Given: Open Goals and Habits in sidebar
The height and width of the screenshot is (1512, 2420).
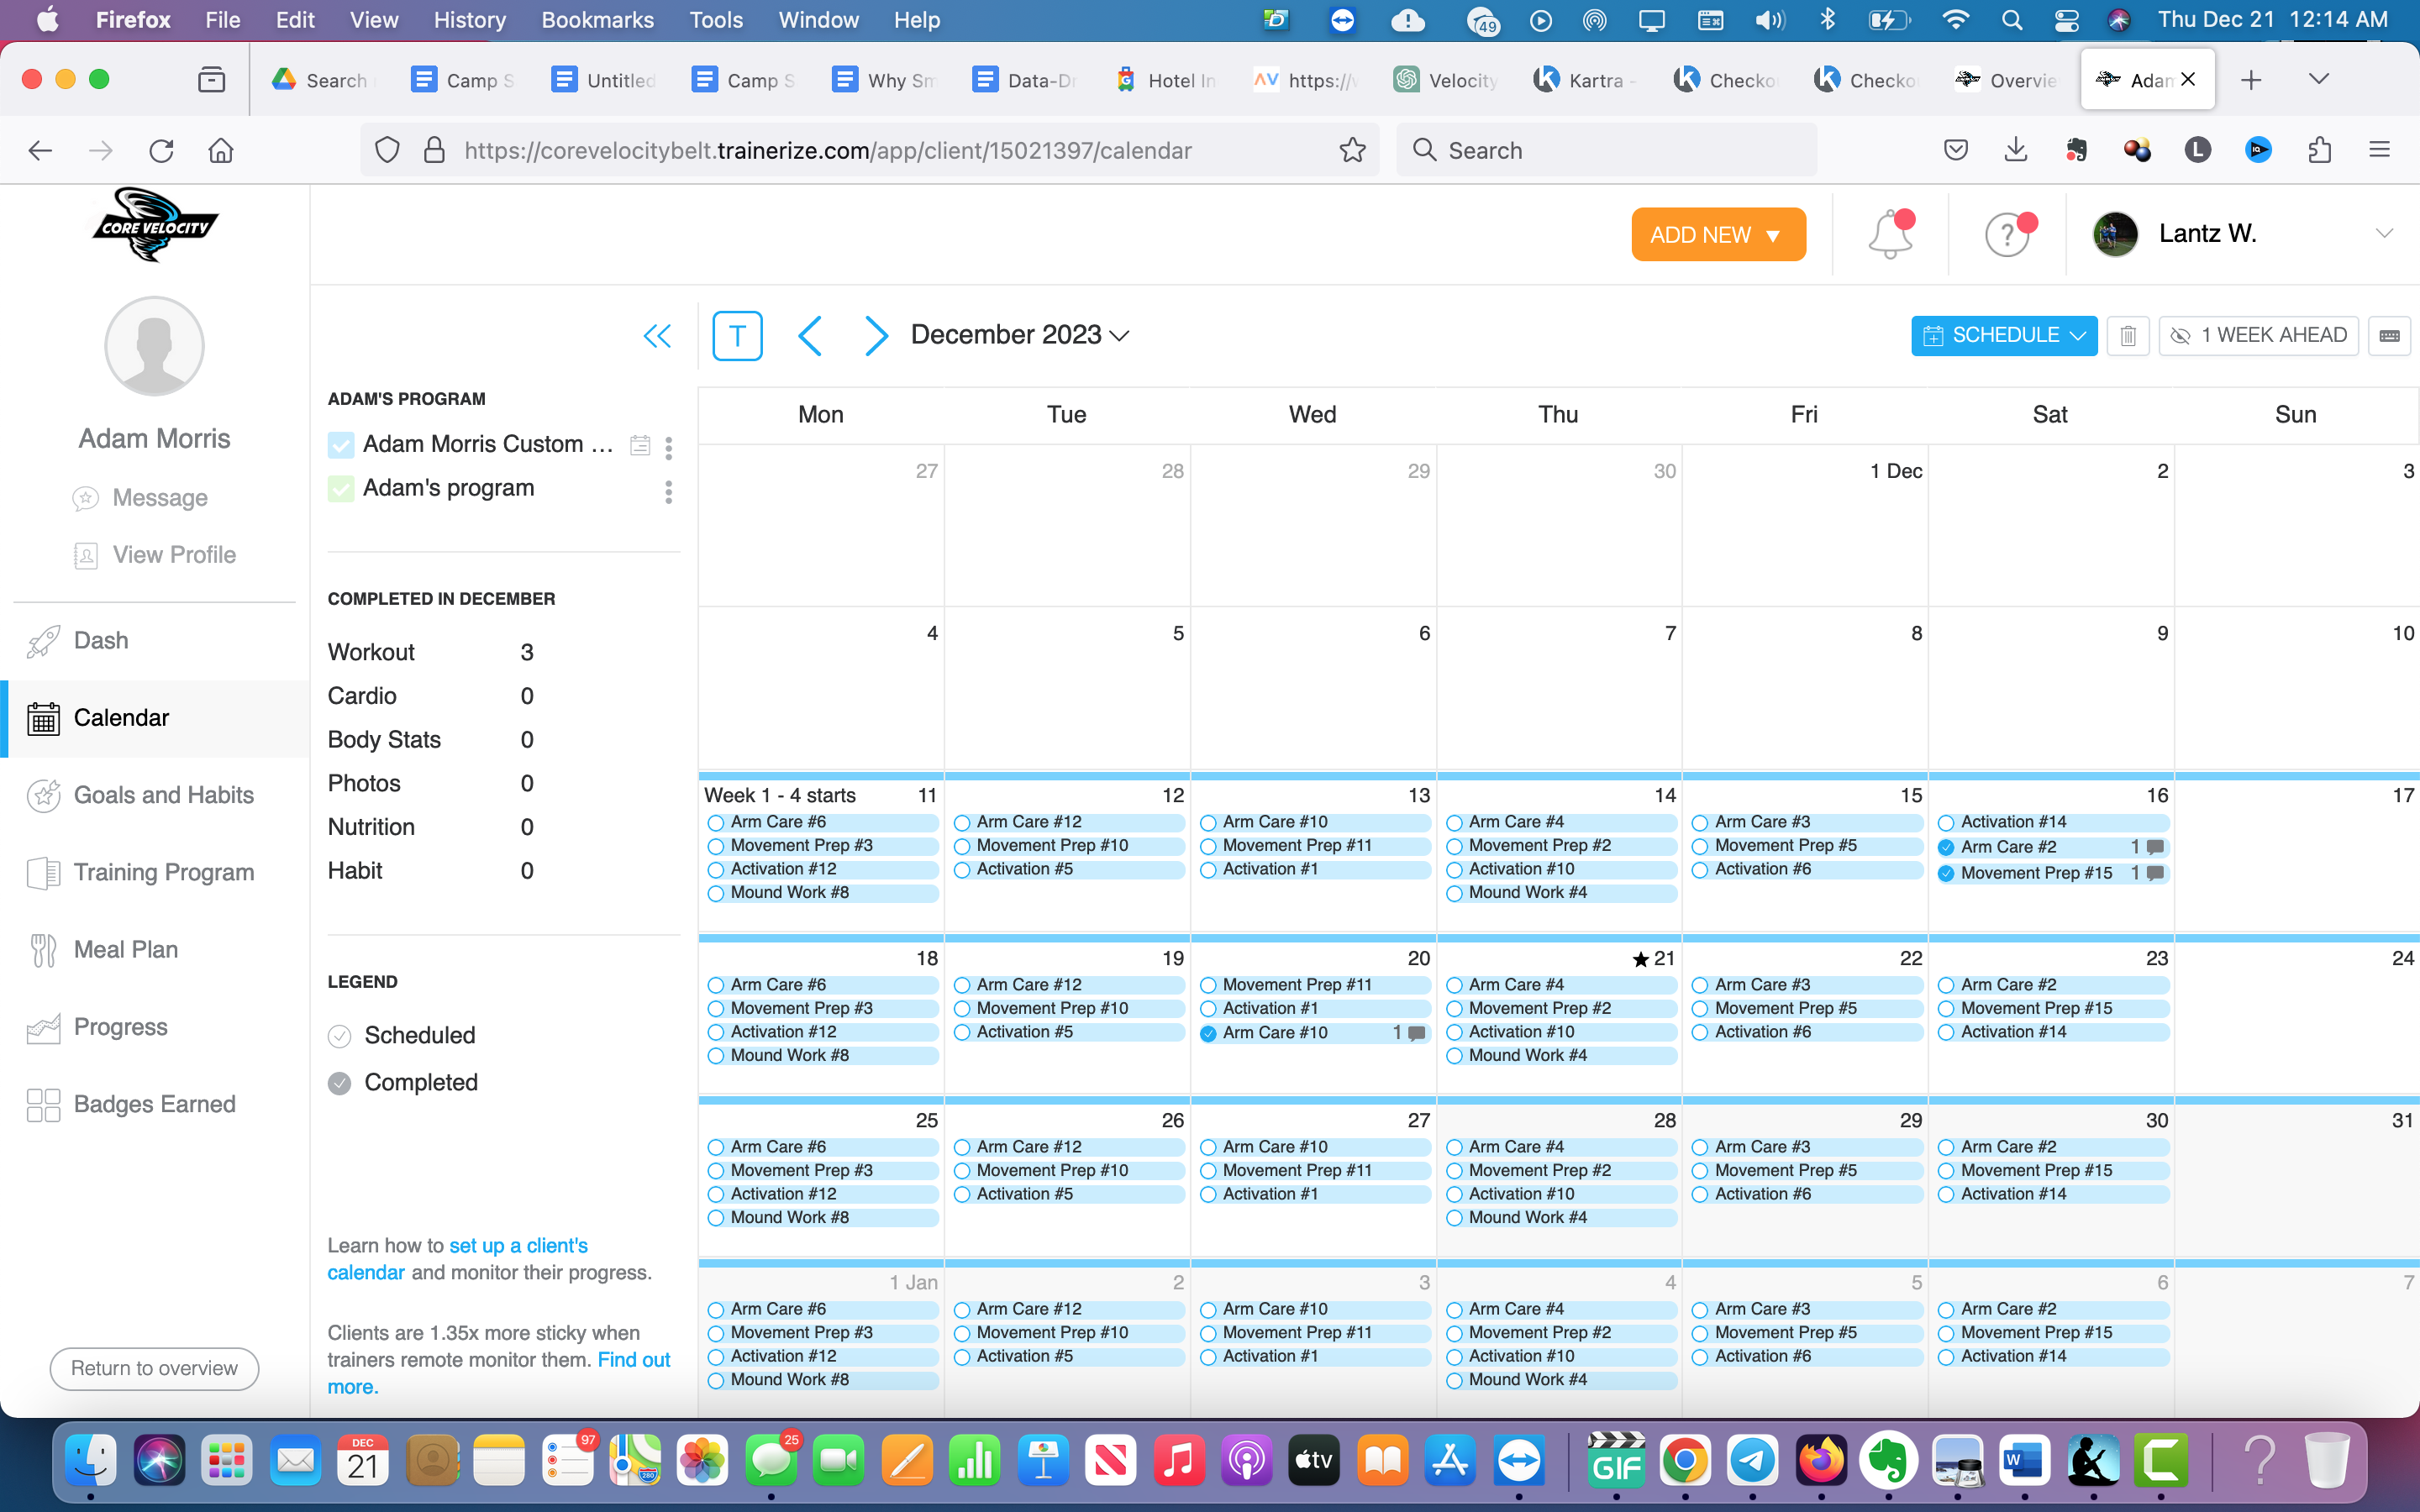Looking at the screenshot, I should click(163, 795).
